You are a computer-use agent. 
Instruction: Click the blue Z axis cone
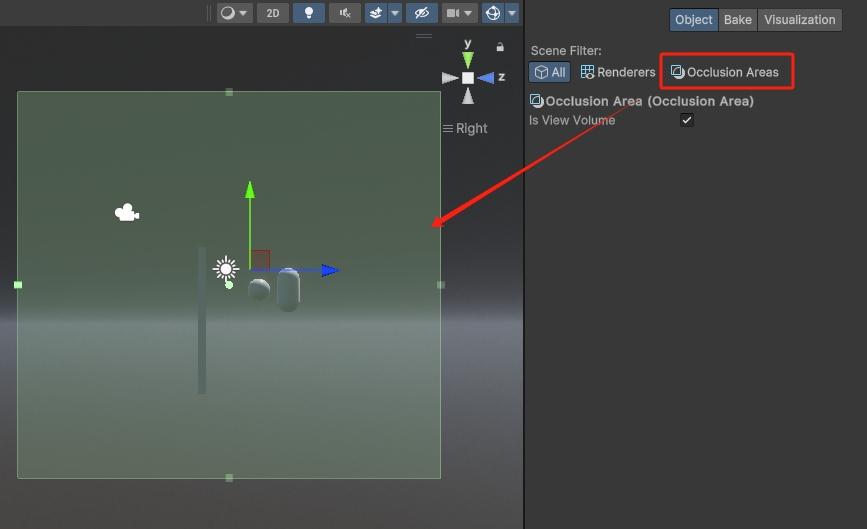click(486, 78)
